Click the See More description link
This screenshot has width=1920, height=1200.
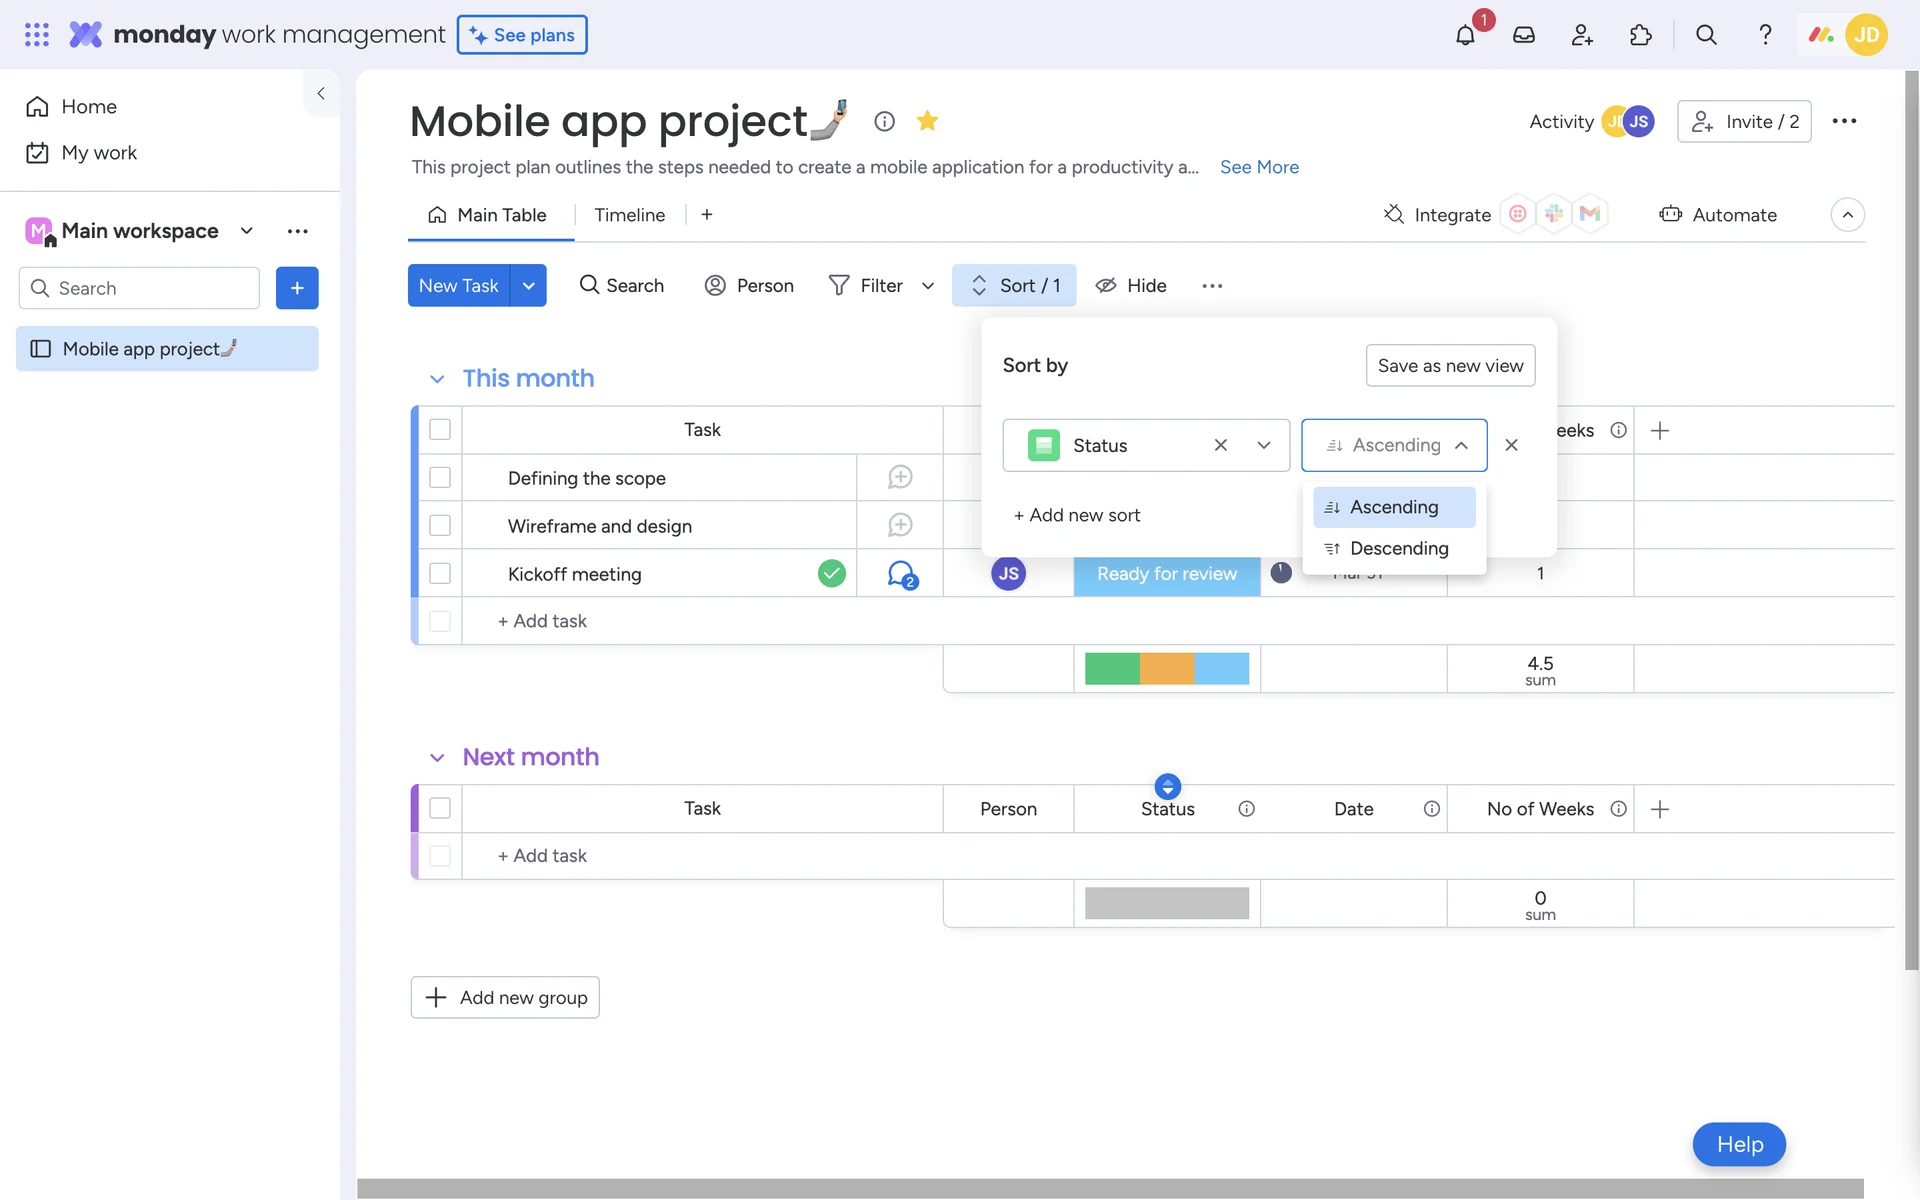1259,167
